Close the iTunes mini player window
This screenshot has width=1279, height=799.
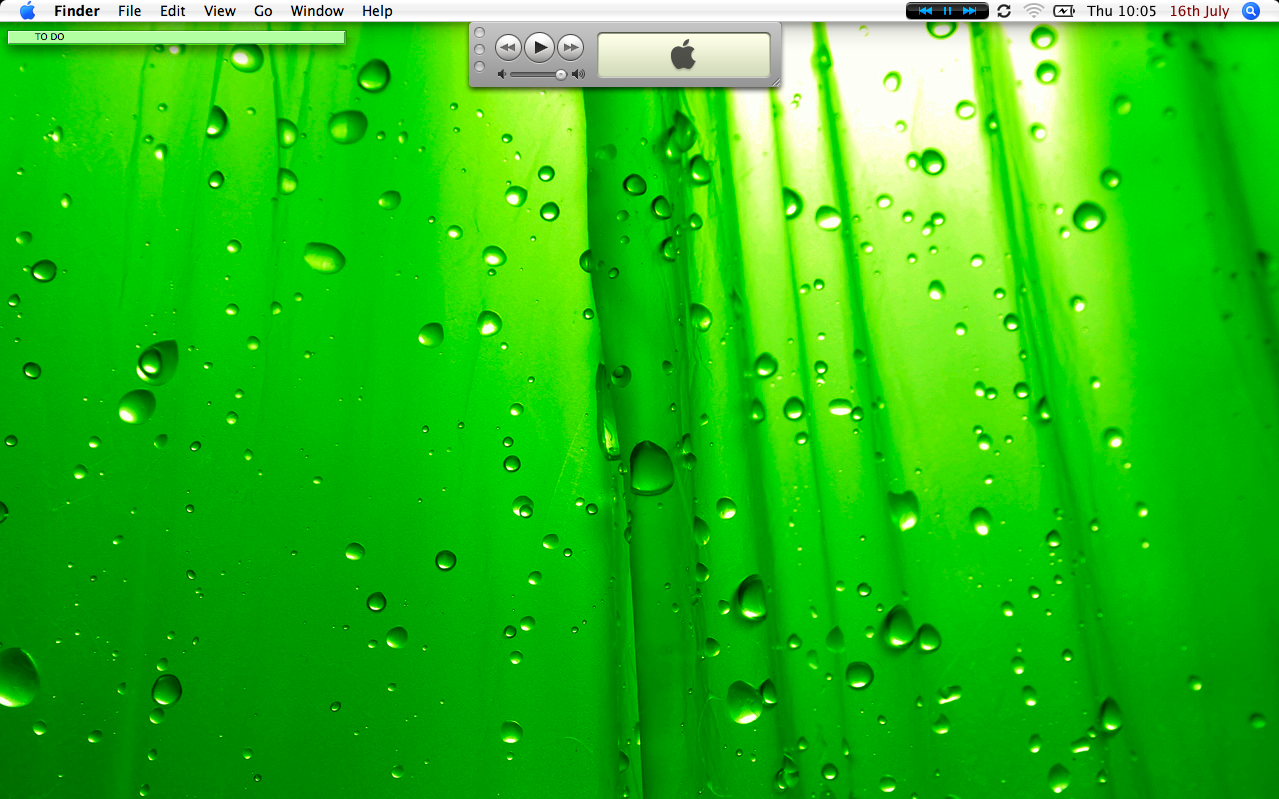coord(479,33)
